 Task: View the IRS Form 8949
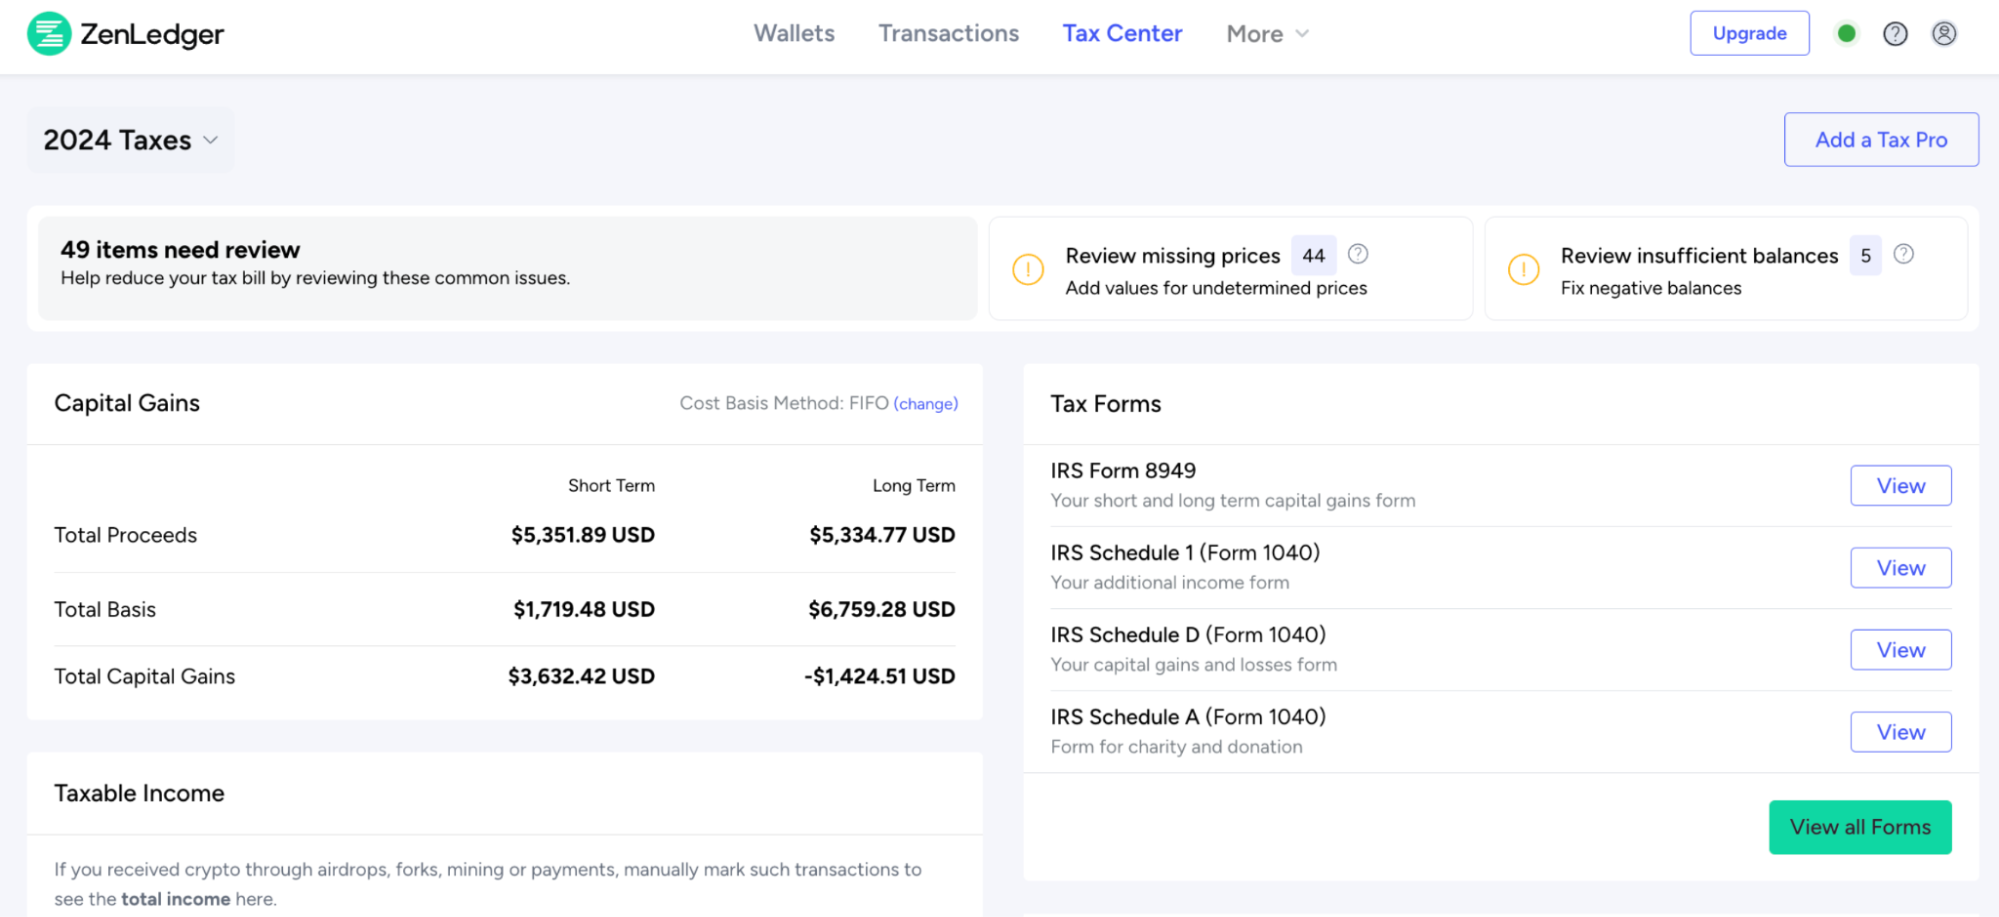(1899, 485)
